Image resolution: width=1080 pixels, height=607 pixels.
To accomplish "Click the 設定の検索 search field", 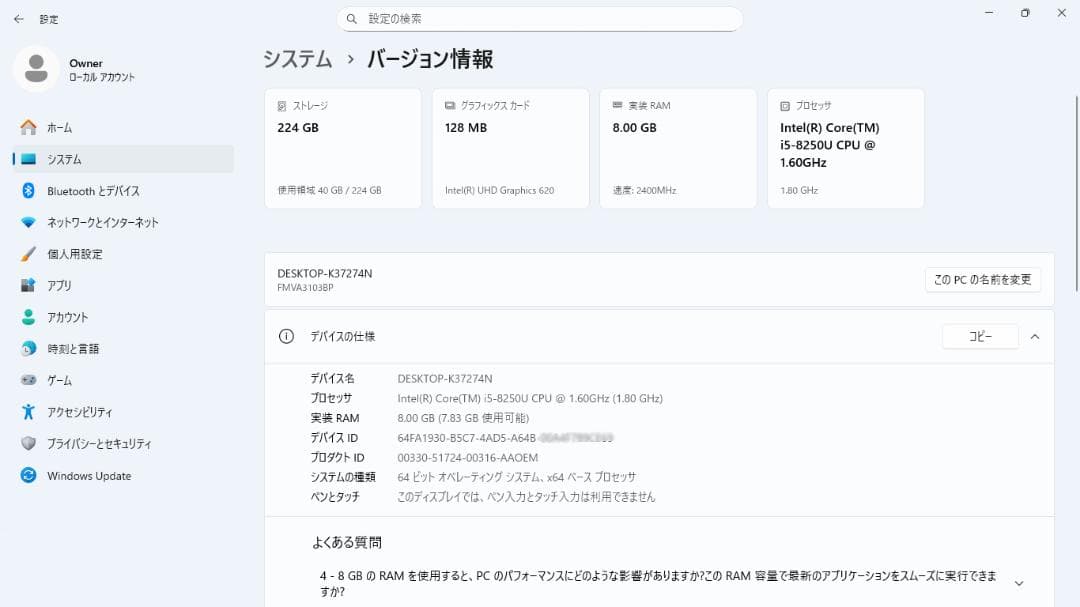I will pyautogui.click(x=540, y=18).
